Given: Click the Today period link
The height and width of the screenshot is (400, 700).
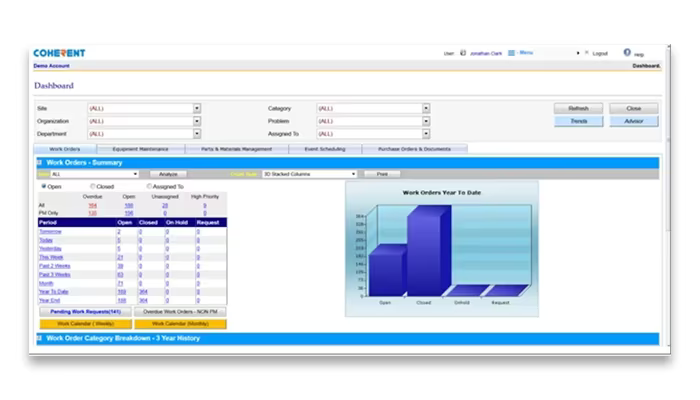Looking at the screenshot, I should [x=46, y=240].
